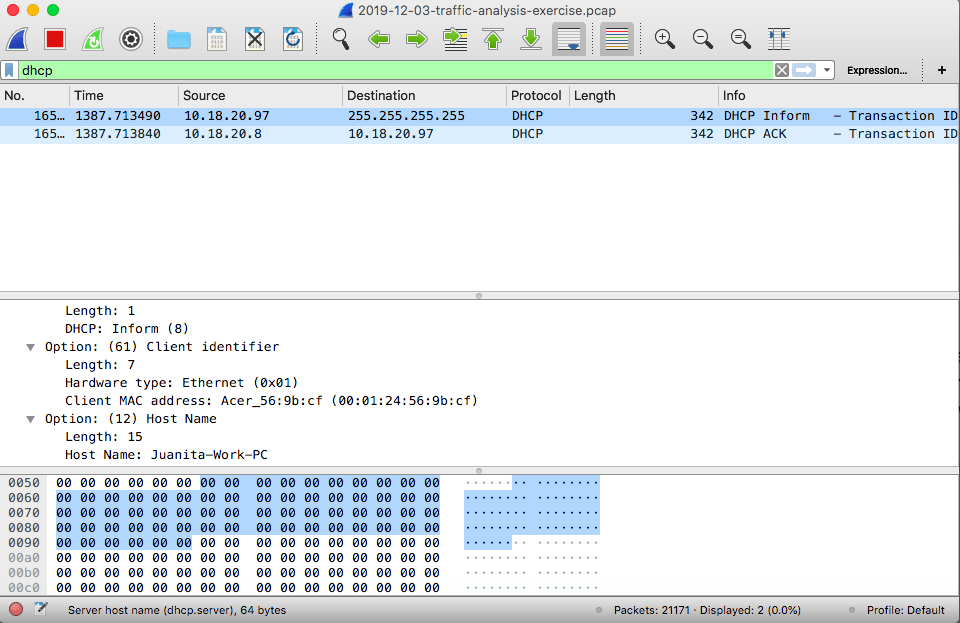
Task: Open recent filters dropdown arrow
Action: coord(827,70)
